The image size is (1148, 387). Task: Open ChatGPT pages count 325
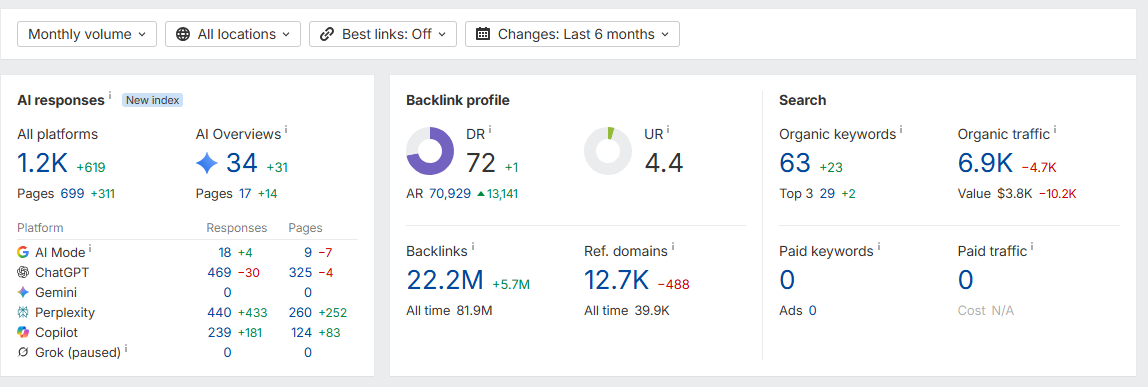coord(300,272)
